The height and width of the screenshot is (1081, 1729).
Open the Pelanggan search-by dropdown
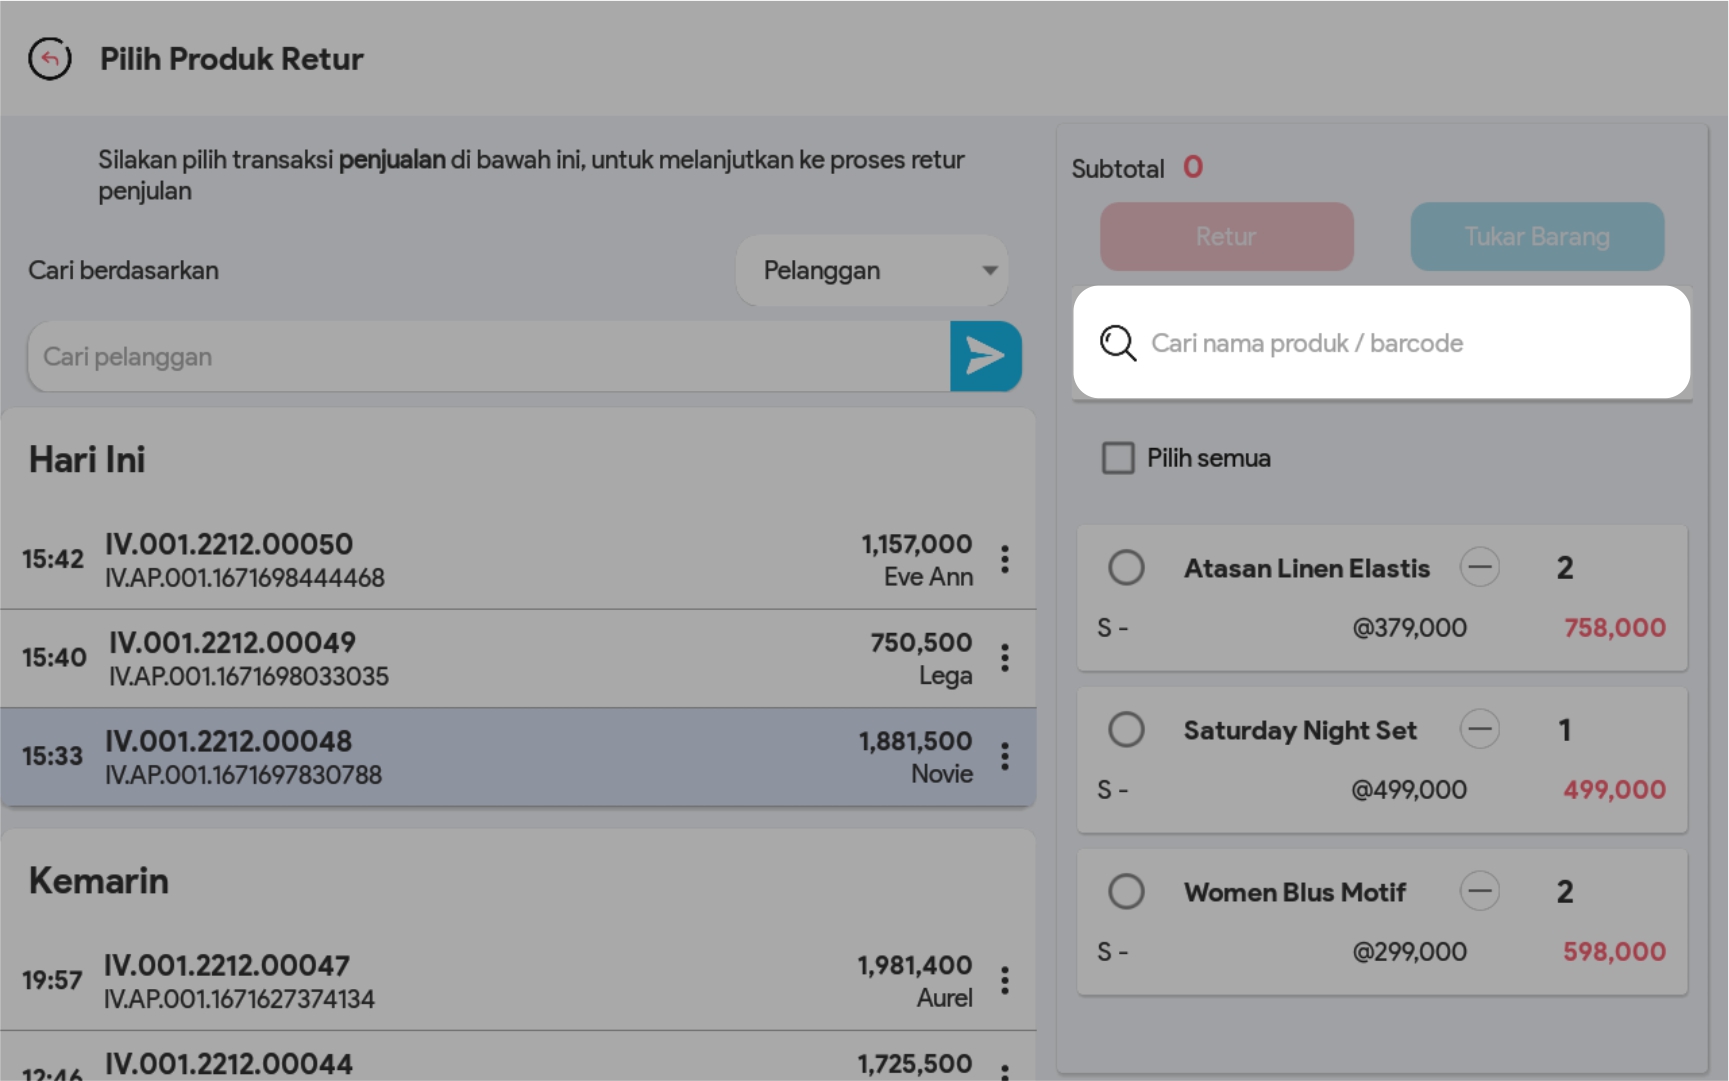point(872,270)
